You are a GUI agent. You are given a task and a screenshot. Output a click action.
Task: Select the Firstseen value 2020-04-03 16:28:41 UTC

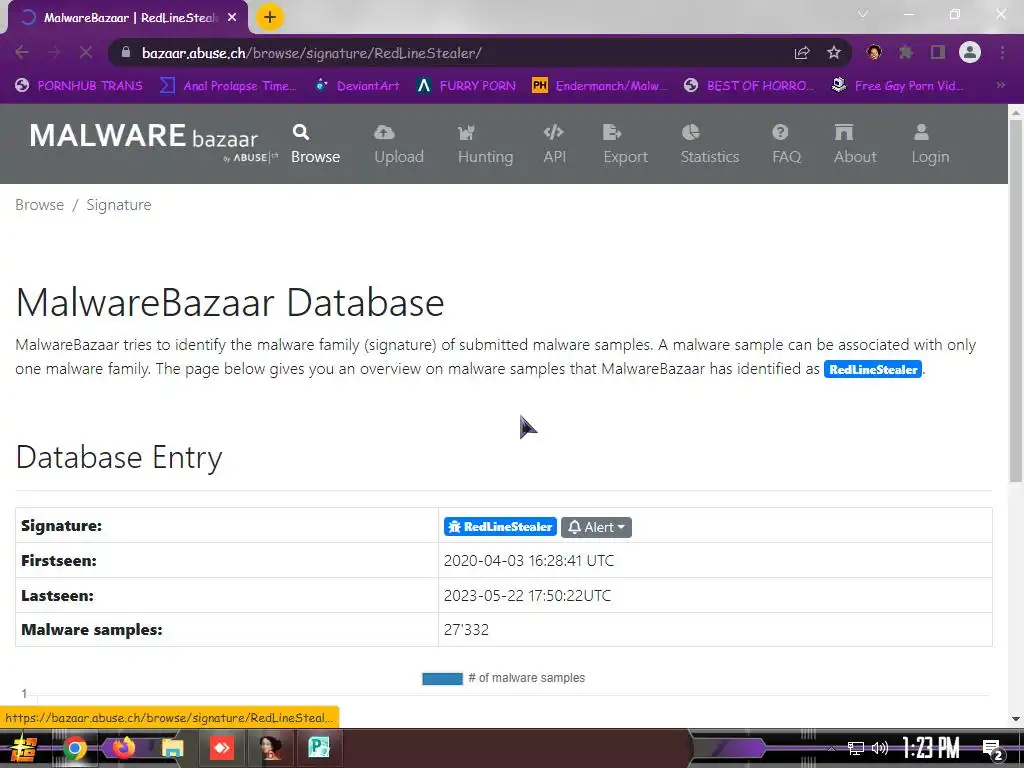coord(529,561)
